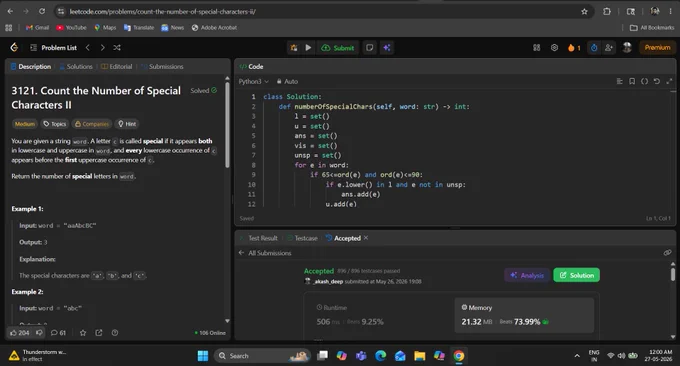Click the green Solution button

pyautogui.click(x=576, y=275)
